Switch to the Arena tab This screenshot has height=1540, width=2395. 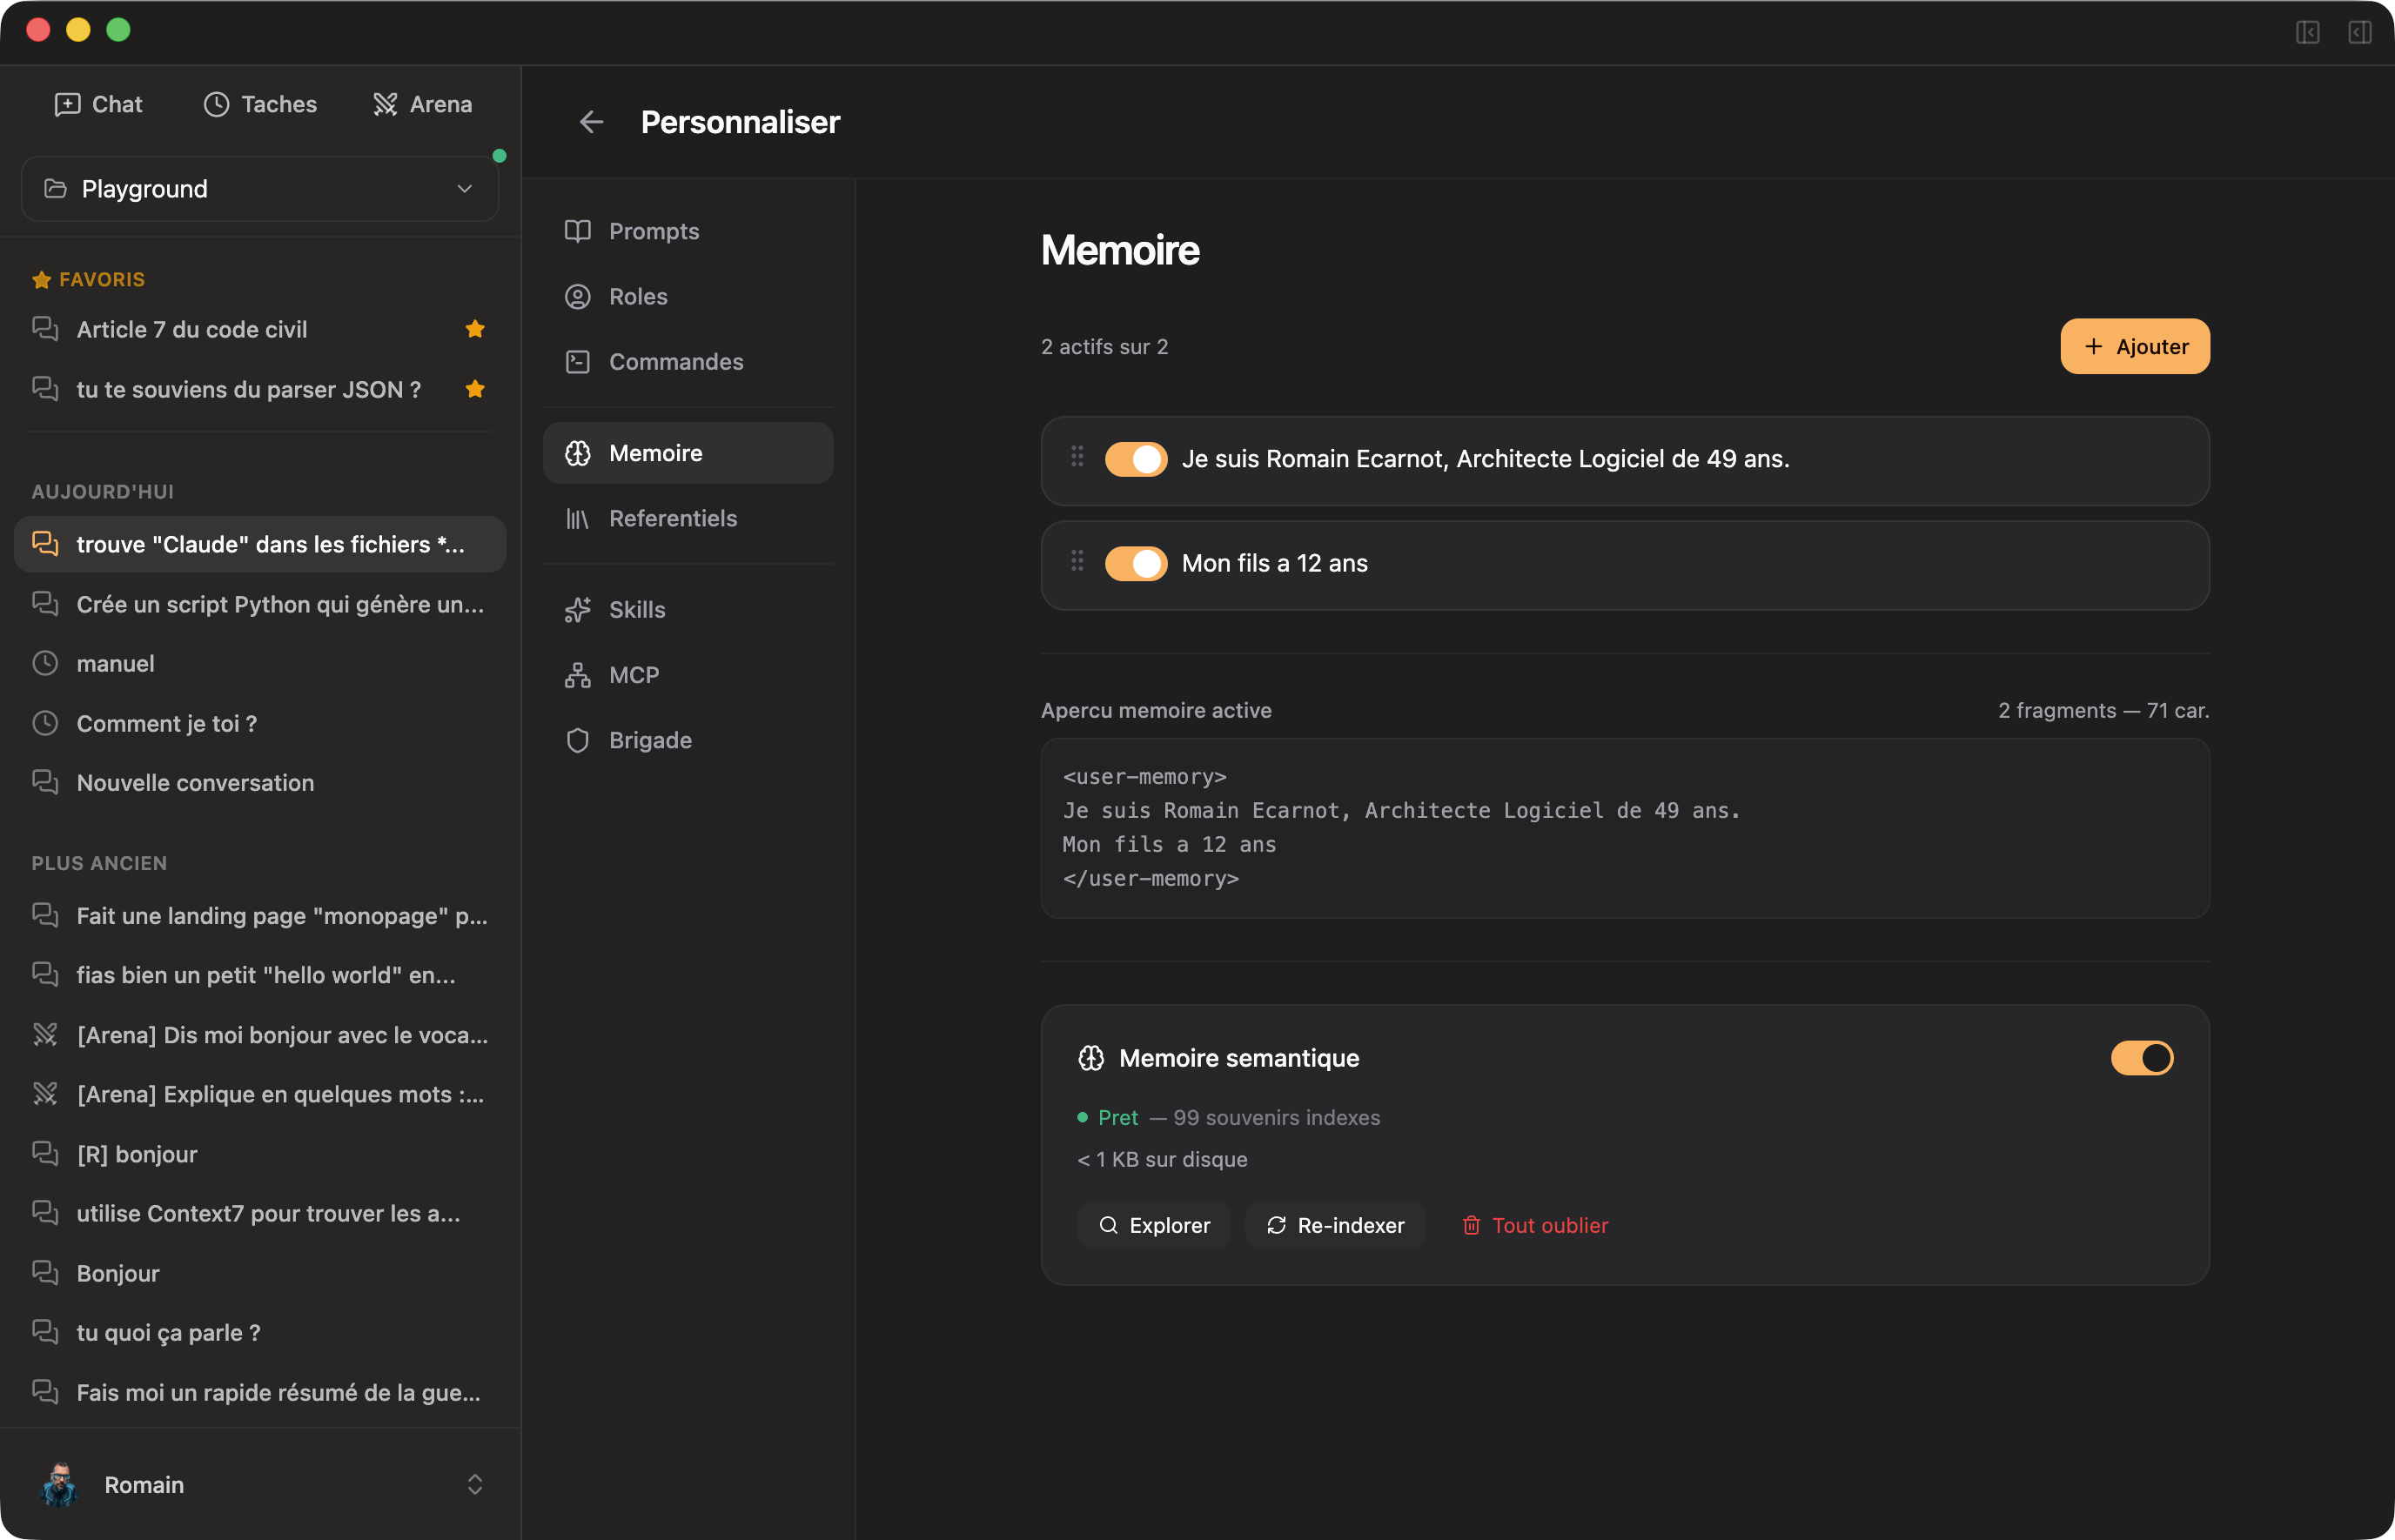point(422,104)
